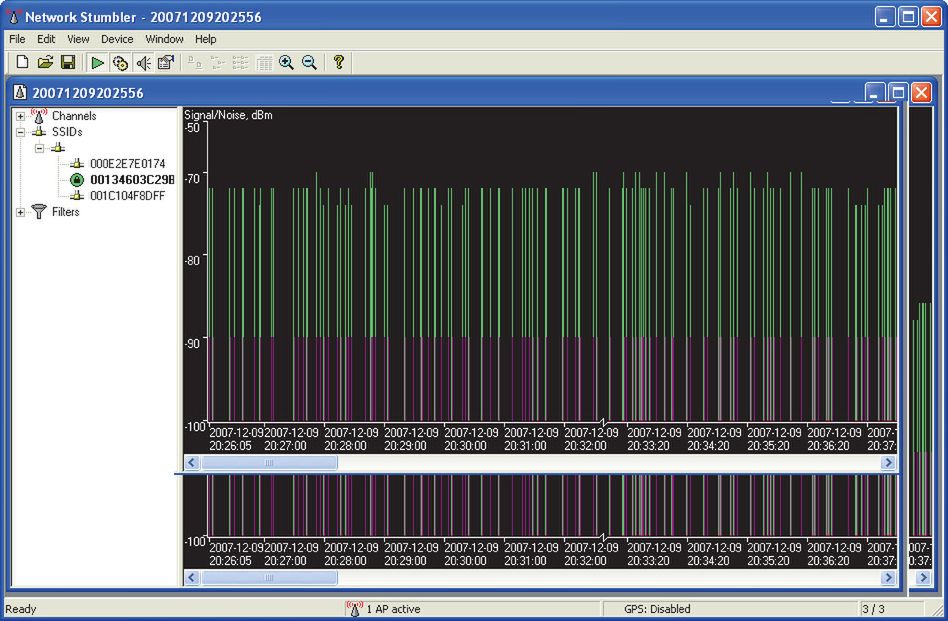Click the '1 AP active' status bar text

(393, 609)
